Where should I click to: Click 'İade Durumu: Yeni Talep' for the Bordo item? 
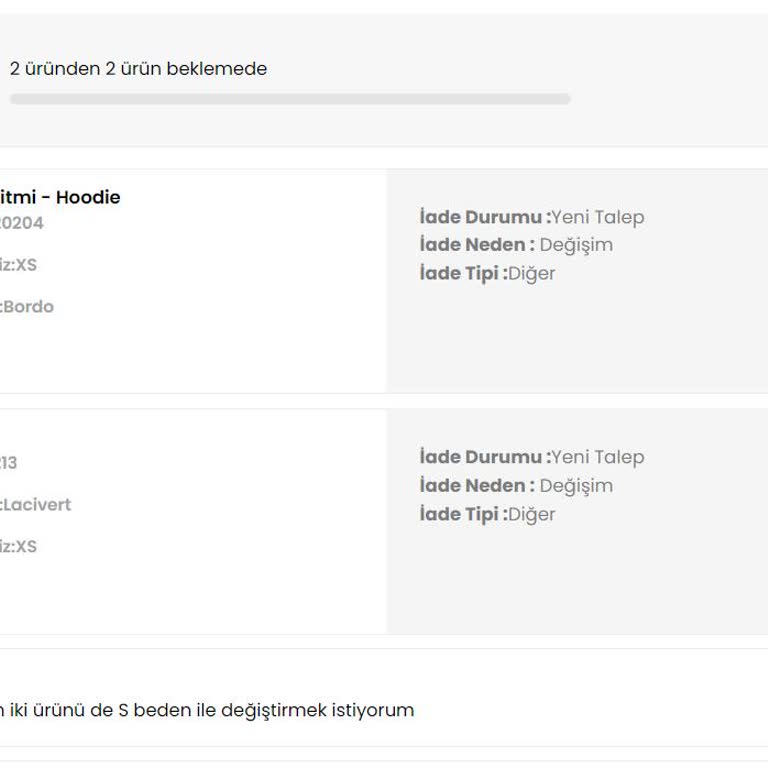coord(532,217)
